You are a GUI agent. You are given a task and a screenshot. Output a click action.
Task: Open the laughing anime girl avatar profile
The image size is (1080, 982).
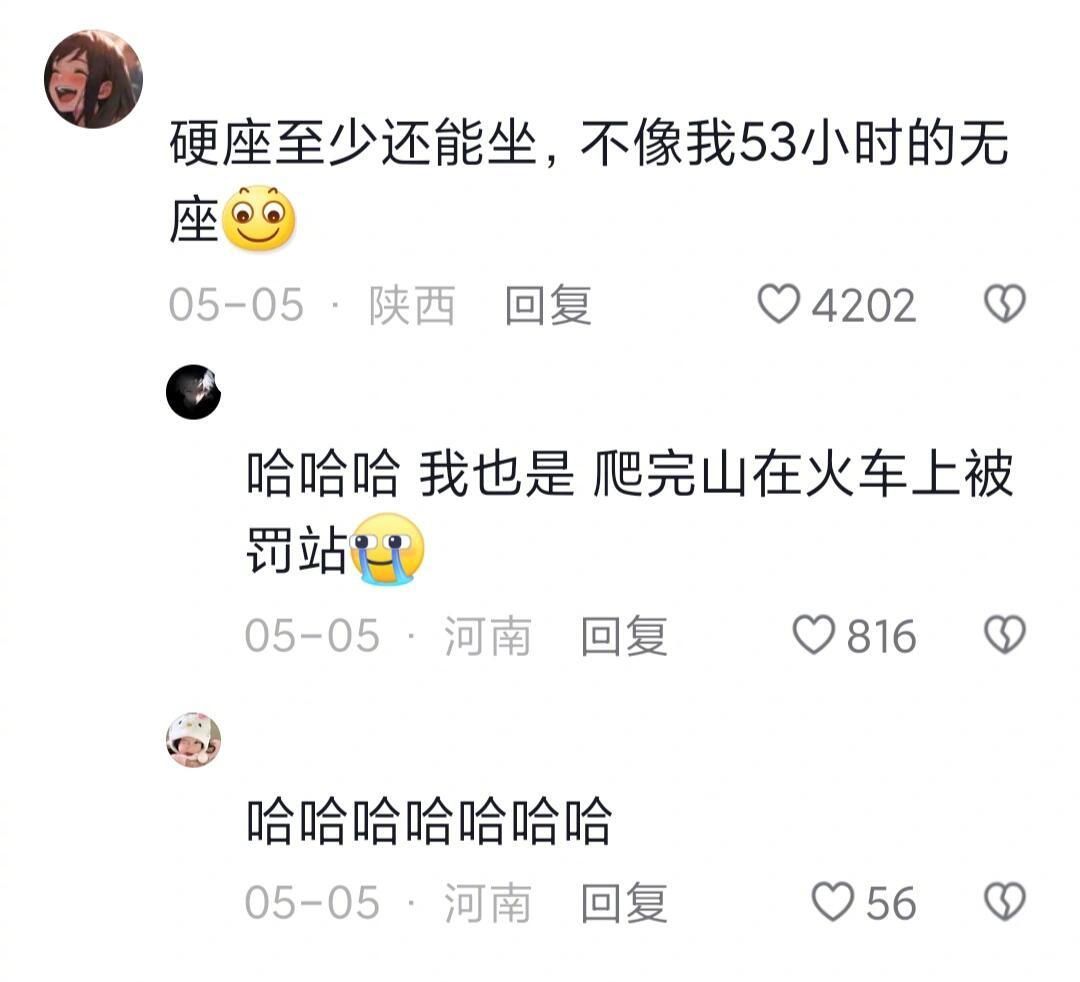pyautogui.click(x=93, y=79)
